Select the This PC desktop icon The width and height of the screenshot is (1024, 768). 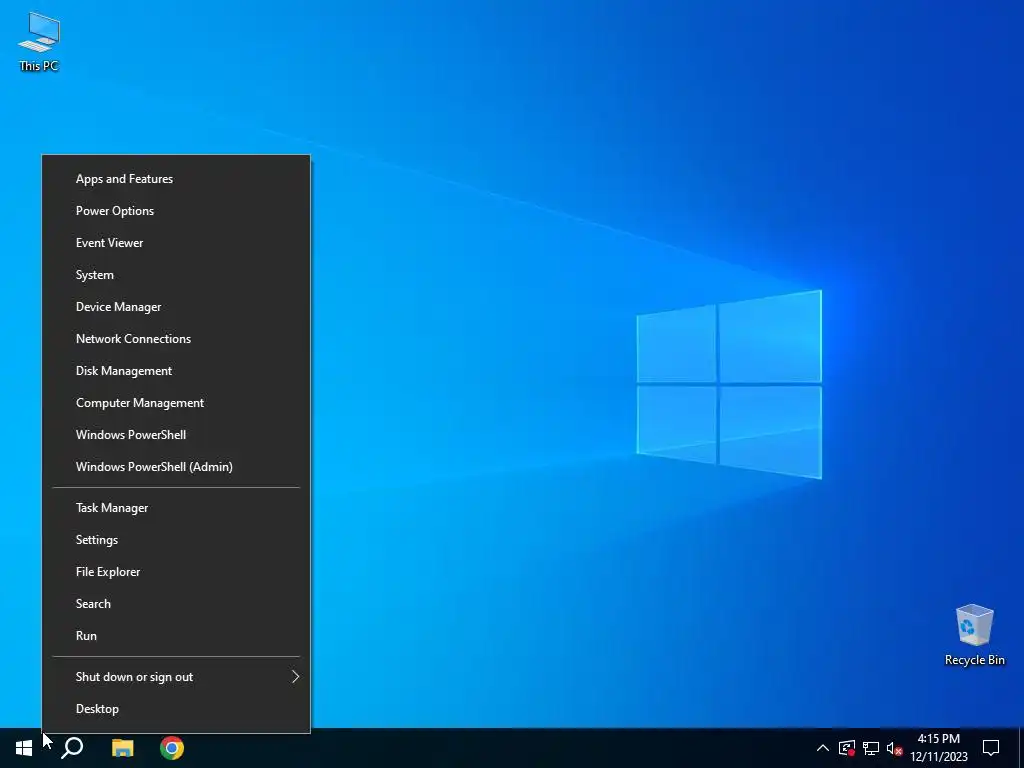(39, 42)
